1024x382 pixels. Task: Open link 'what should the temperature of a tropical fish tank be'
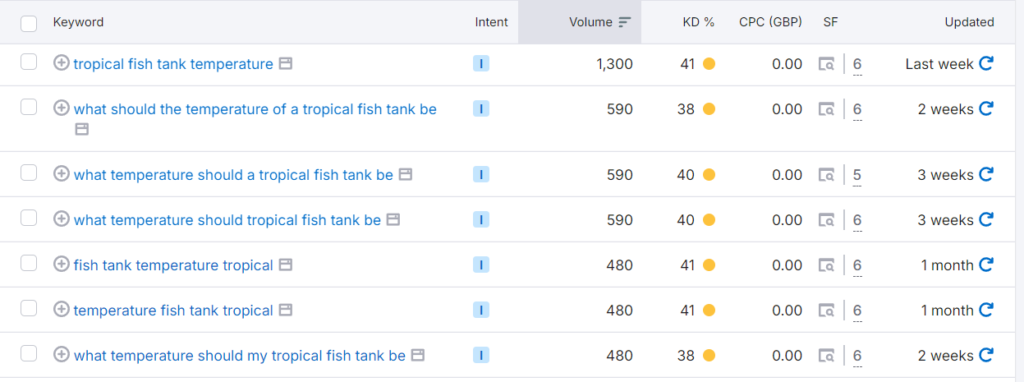click(x=255, y=109)
